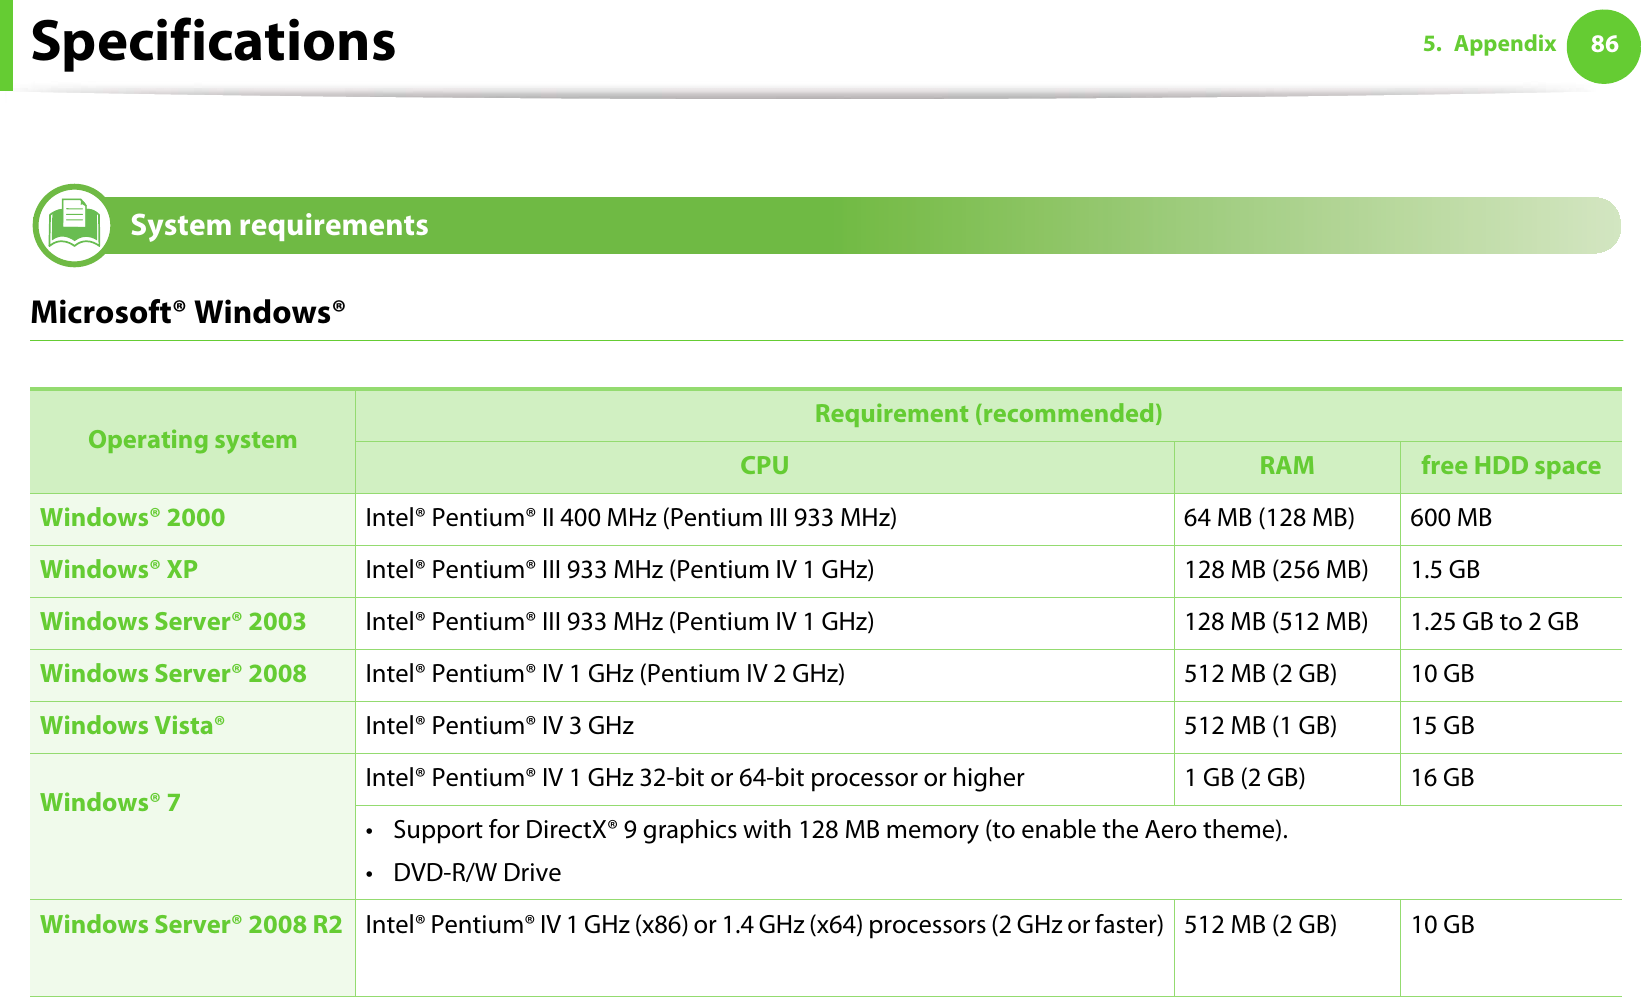Click the DirectX 9 graphics support bullet
This screenshot has height=997, width=1641.
[840, 830]
